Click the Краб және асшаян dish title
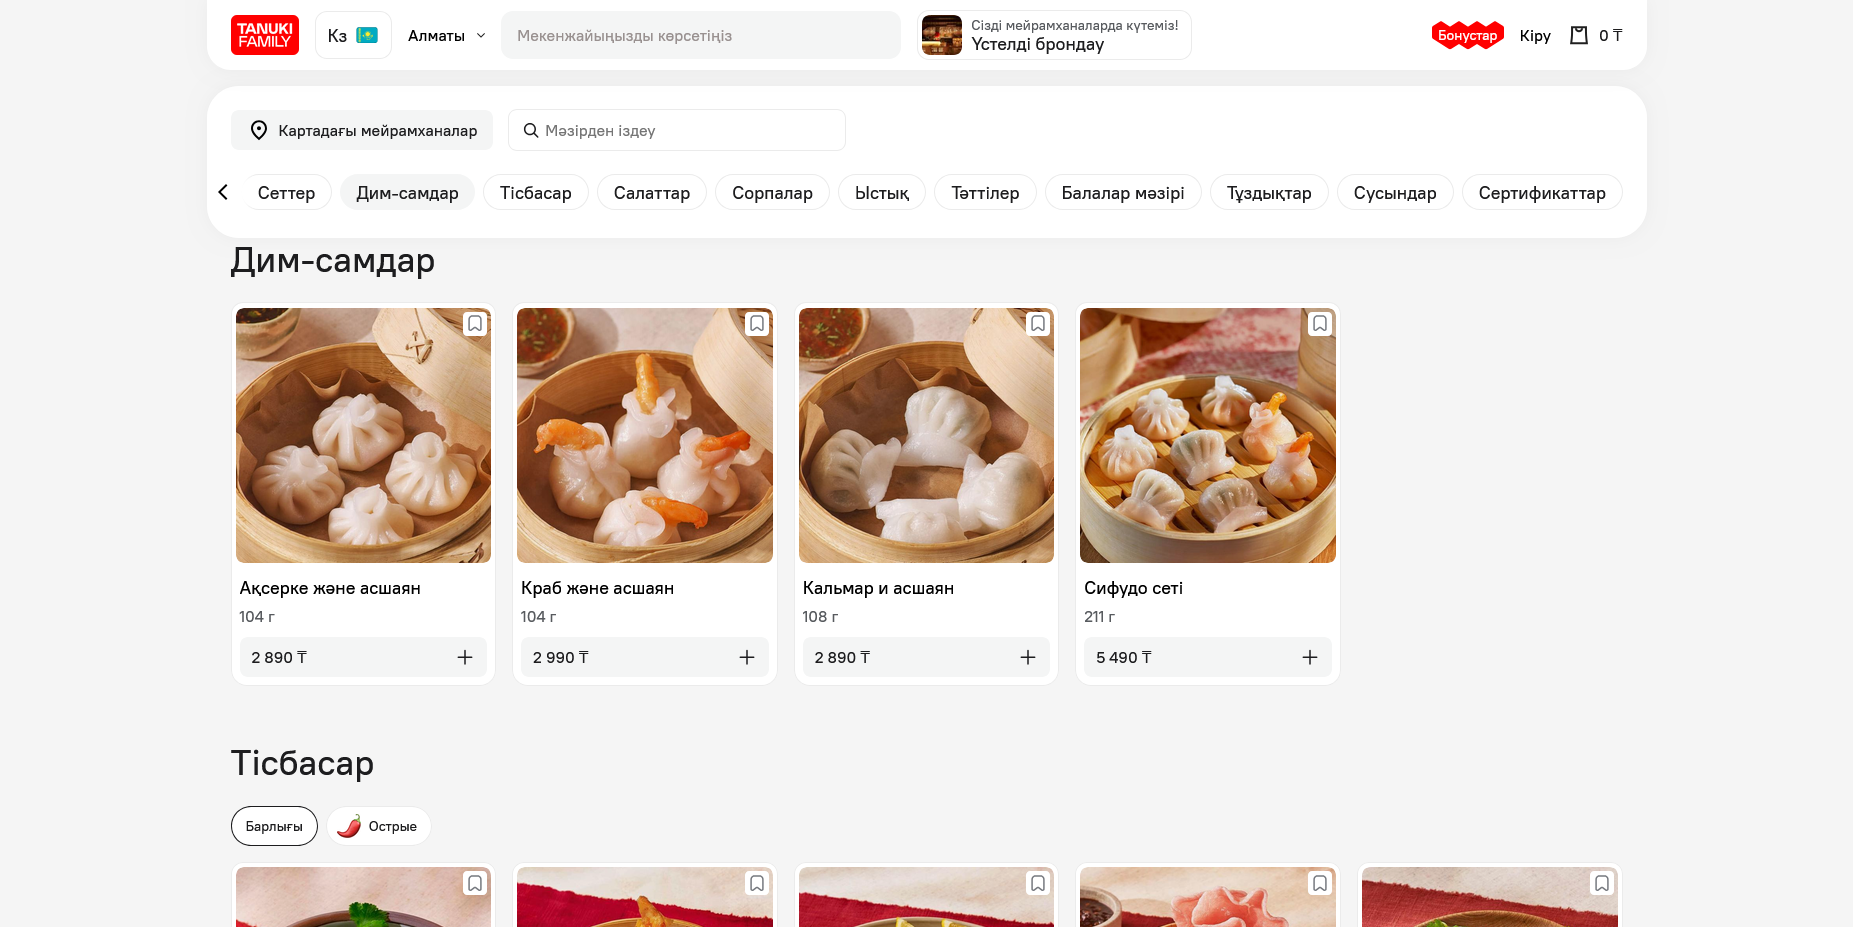The width and height of the screenshot is (1853, 927). tap(597, 588)
